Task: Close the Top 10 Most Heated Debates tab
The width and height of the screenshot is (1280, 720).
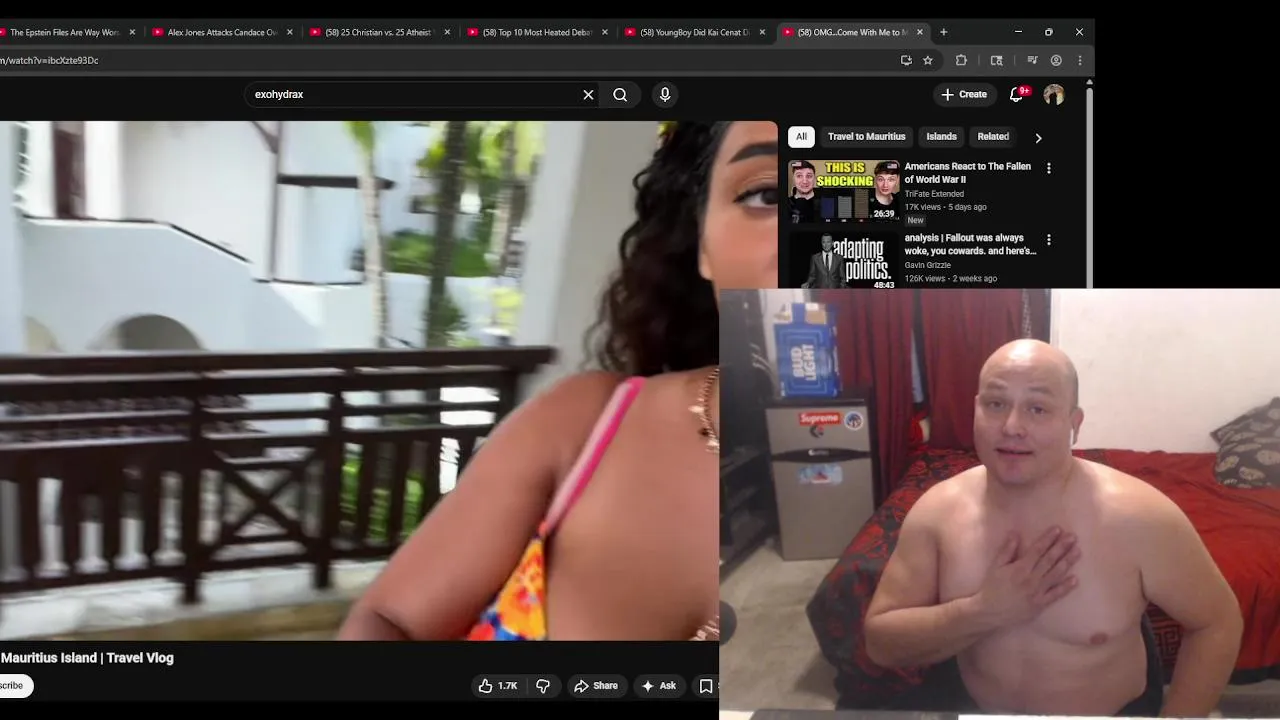Action: pos(604,32)
